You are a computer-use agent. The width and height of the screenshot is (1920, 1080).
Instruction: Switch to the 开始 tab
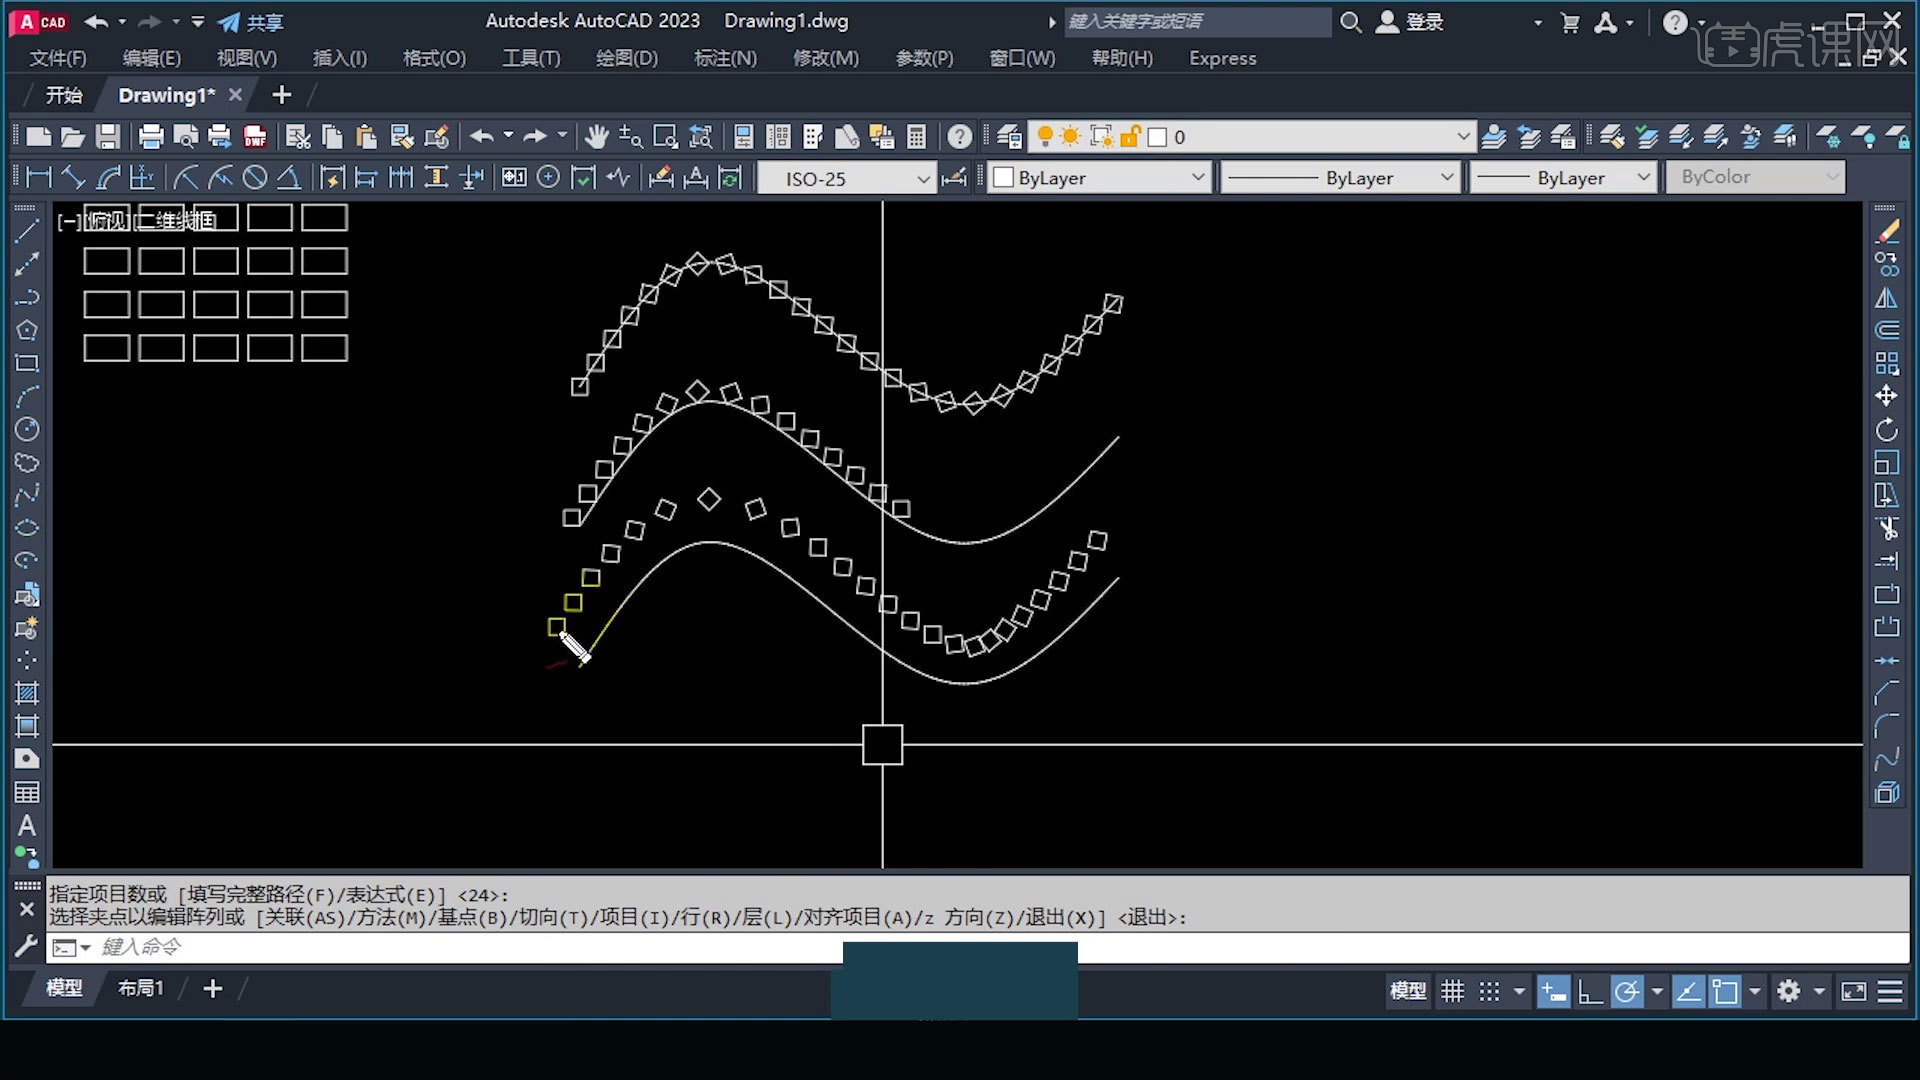click(64, 95)
